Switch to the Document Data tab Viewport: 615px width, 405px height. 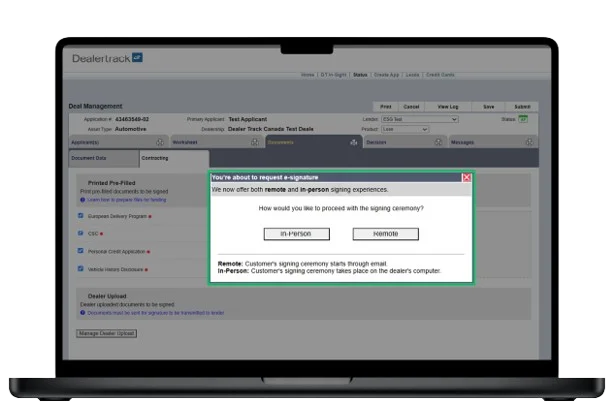89,158
